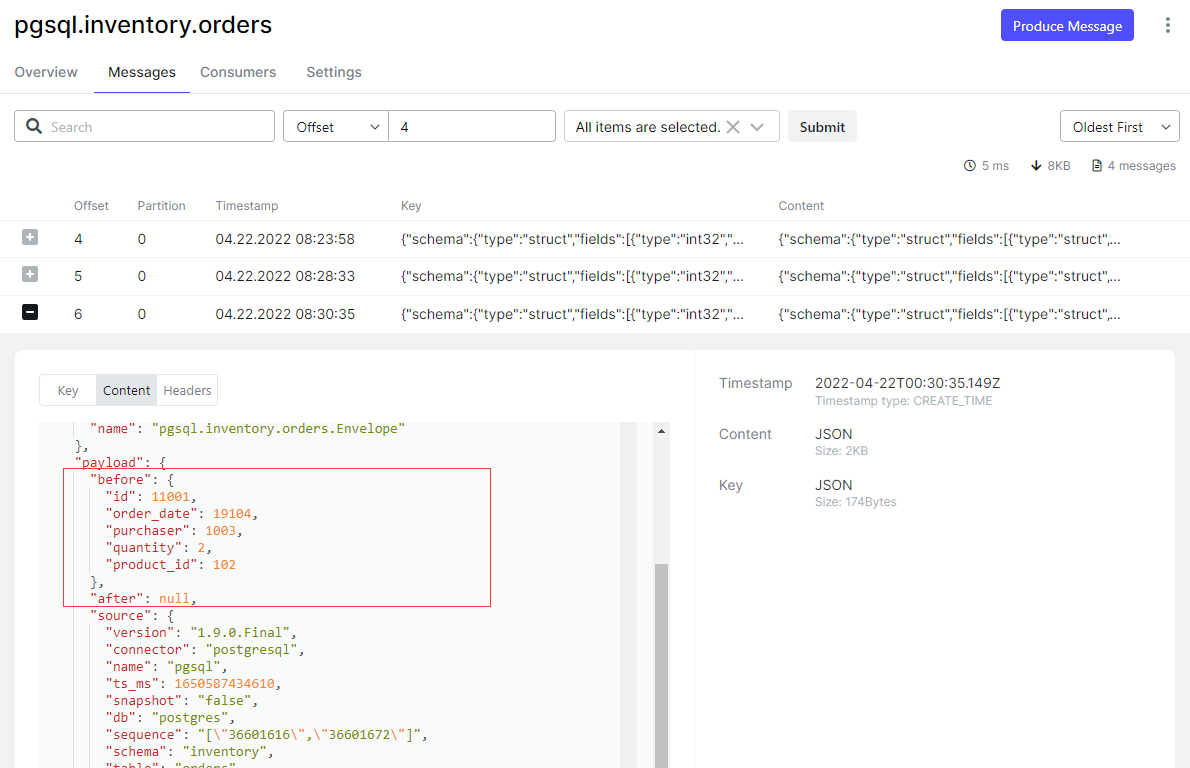
Task: Click the "before": { JSON line
Action: 131,480
